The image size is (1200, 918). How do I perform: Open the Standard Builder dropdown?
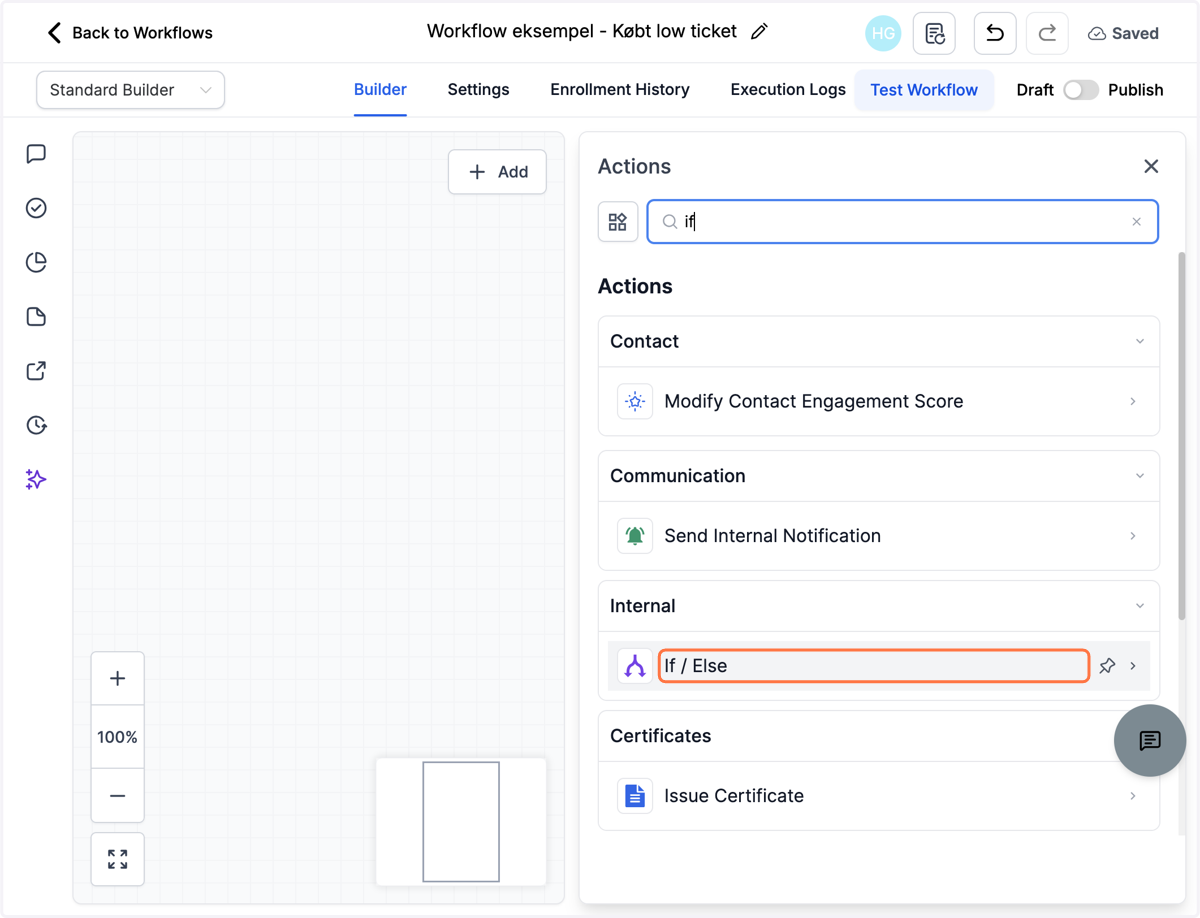tap(130, 90)
